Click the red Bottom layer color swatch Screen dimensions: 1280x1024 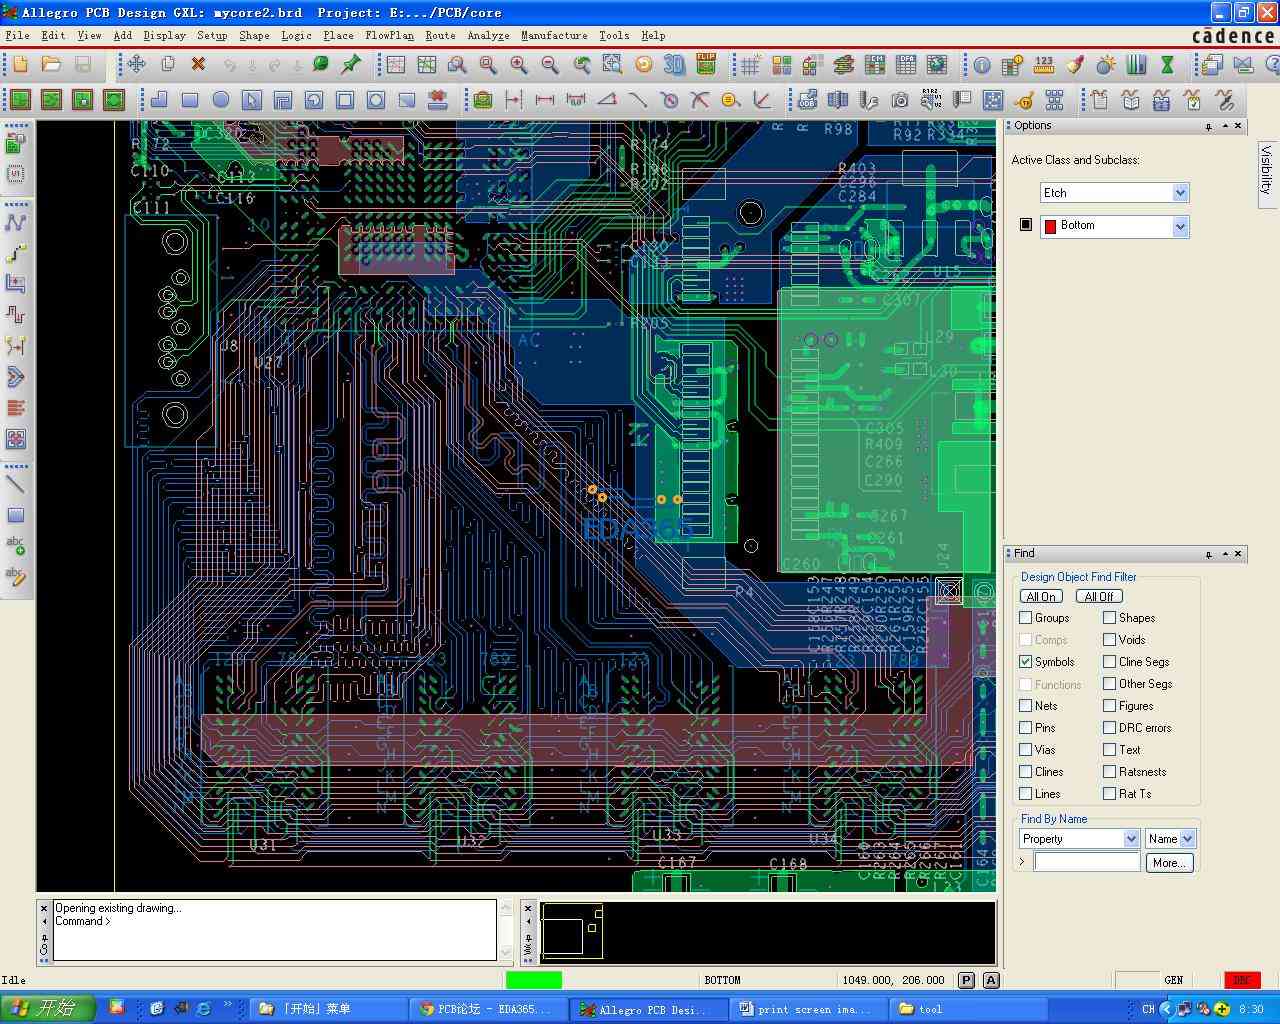(x=1050, y=227)
